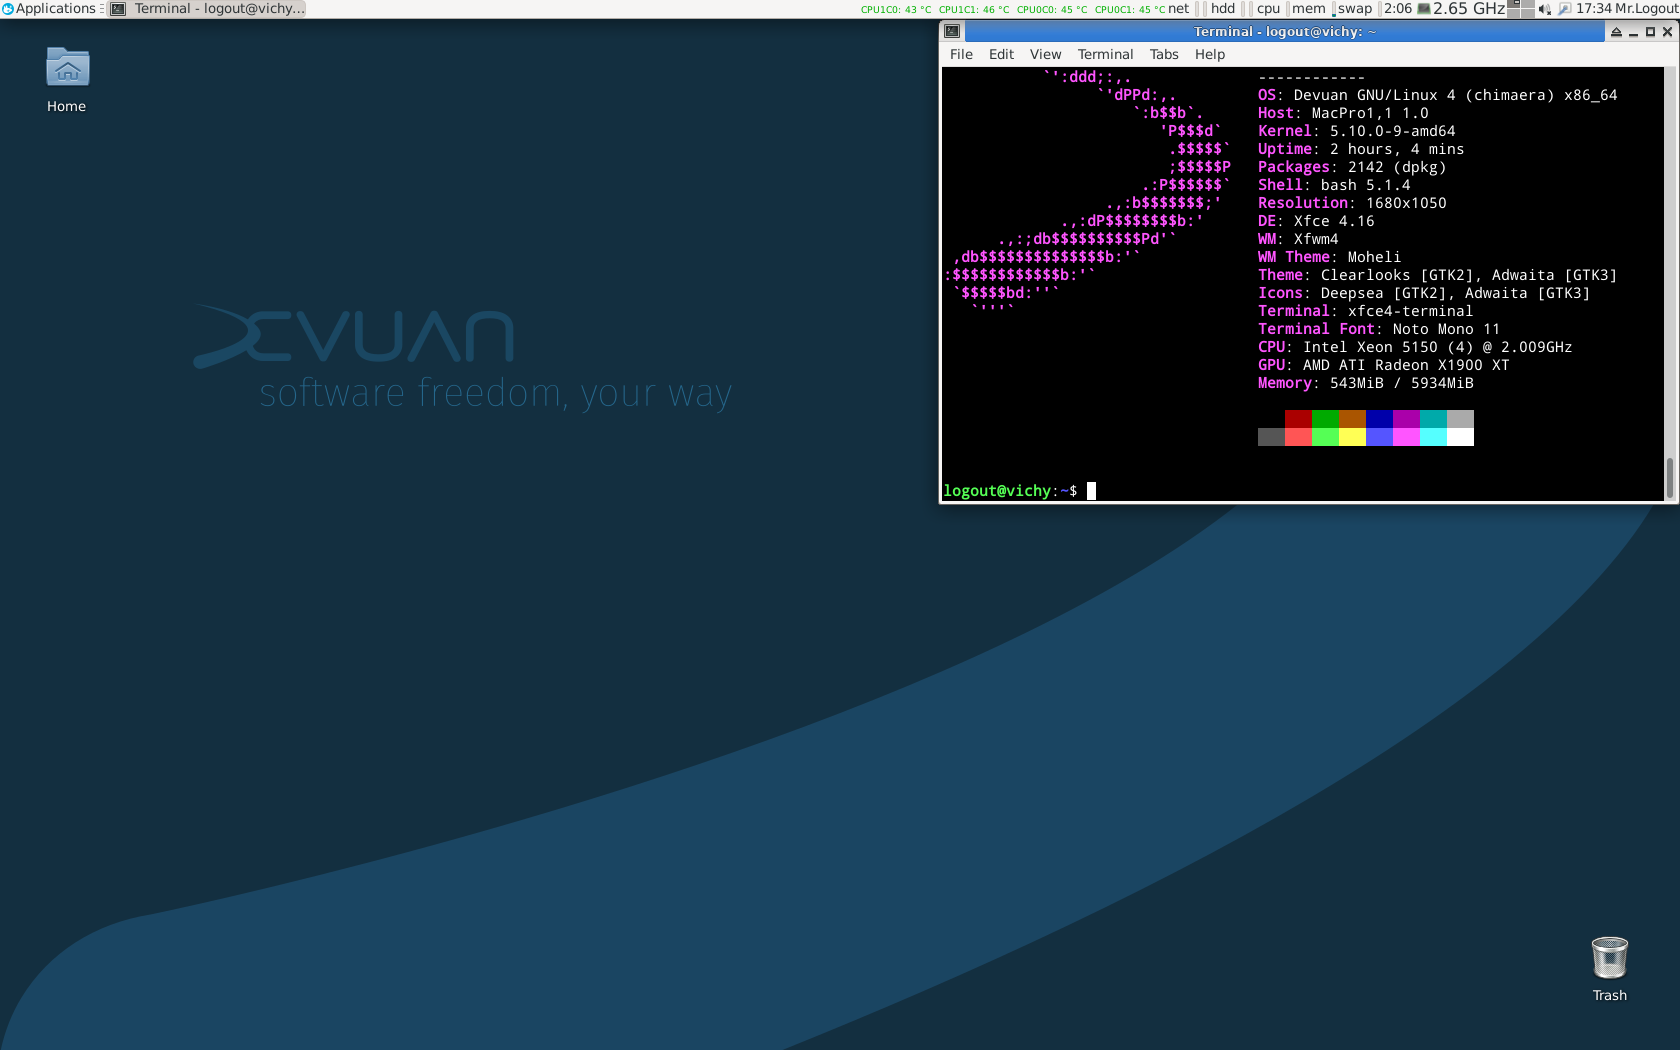Open the View menu in the terminal
Image resolution: width=1680 pixels, height=1050 pixels.
coord(1045,55)
